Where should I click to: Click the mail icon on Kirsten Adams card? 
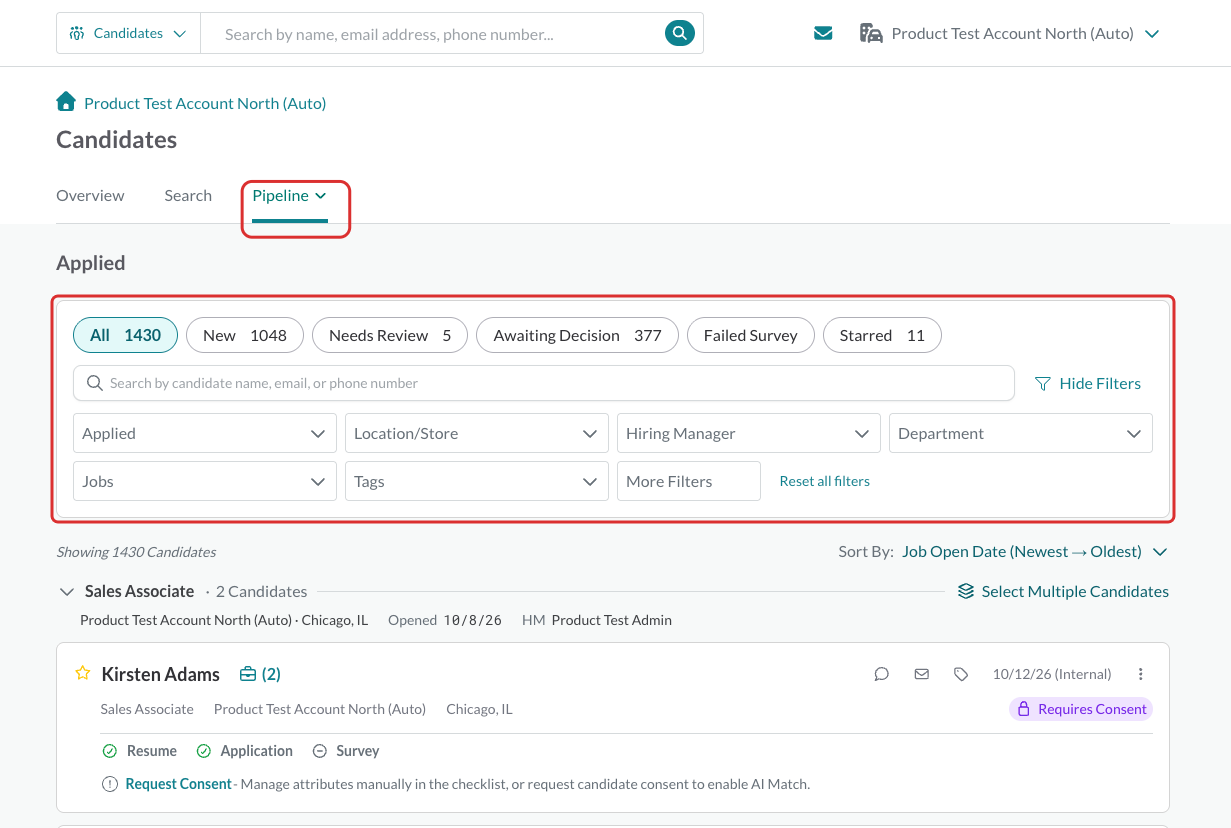922,674
